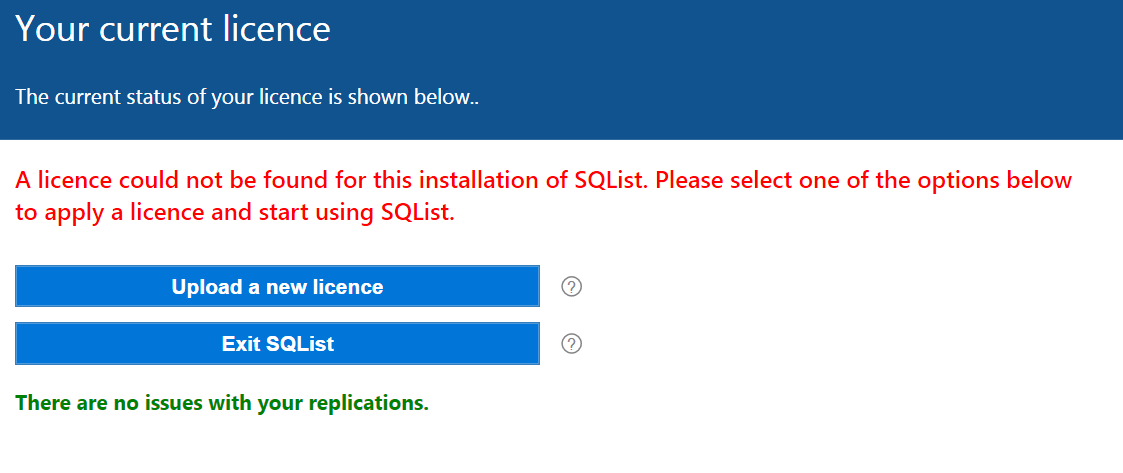1123x473 pixels.
Task: Start uploading a new licence file
Action: click(x=277, y=287)
